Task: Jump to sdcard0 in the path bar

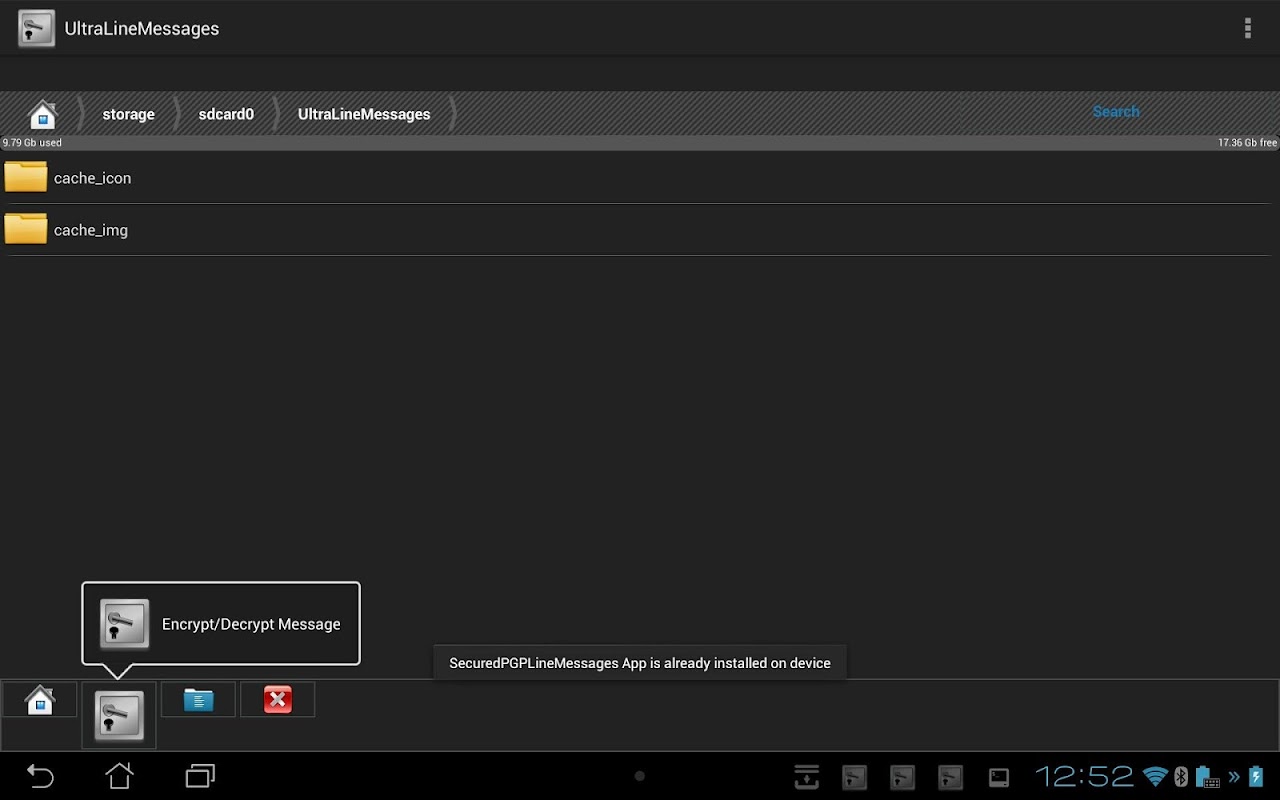Action: (226, 114)
